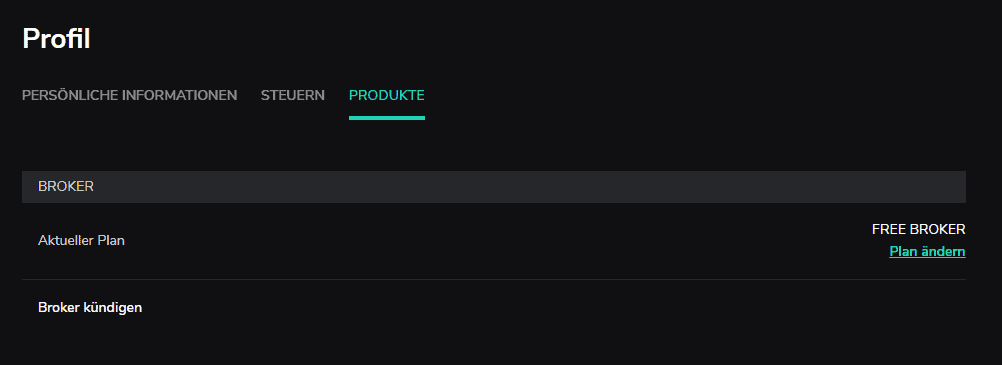The image size is (1002, 365).
Task: Select the Broker kündigen row
Action: coord(494,307)
